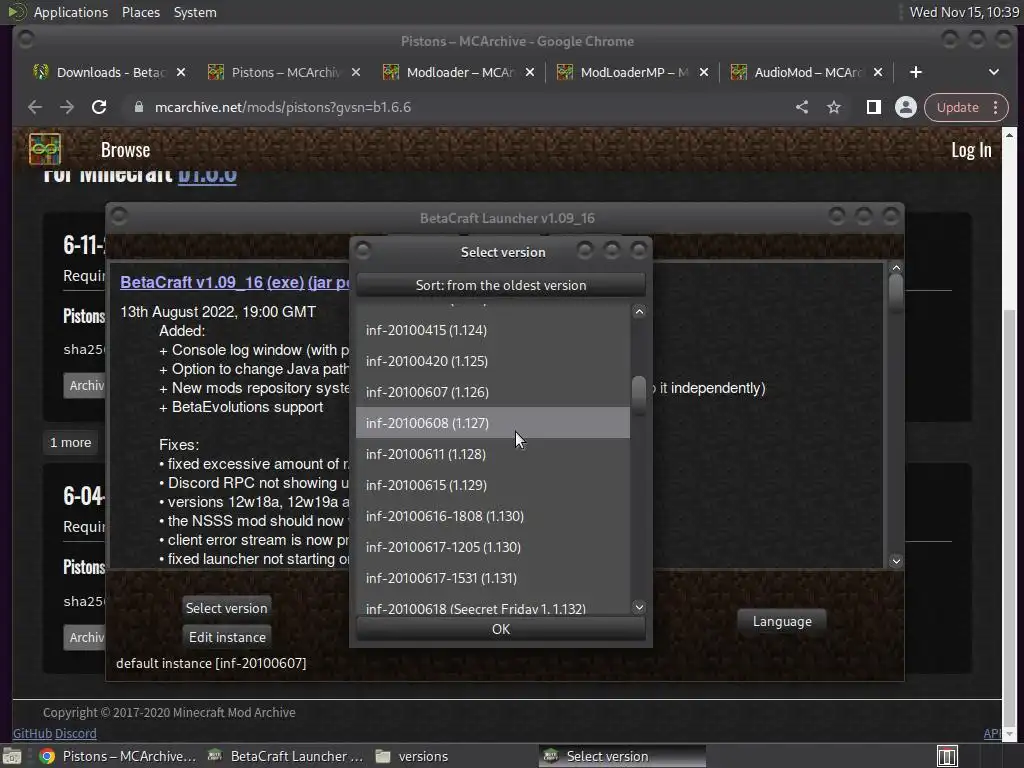Close the Modloader tab

click(530, 72)
